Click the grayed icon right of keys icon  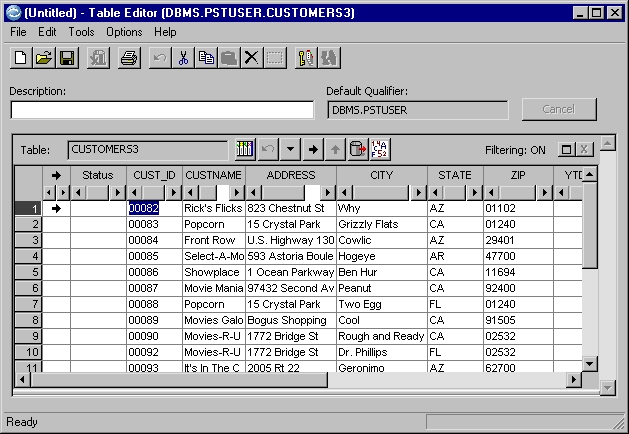coord(329,58)
